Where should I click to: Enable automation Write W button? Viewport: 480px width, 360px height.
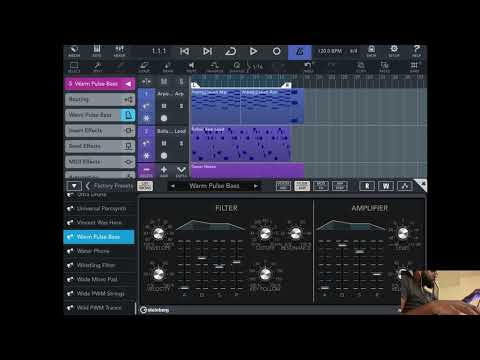pyautogui.click(x=386, y=186)
